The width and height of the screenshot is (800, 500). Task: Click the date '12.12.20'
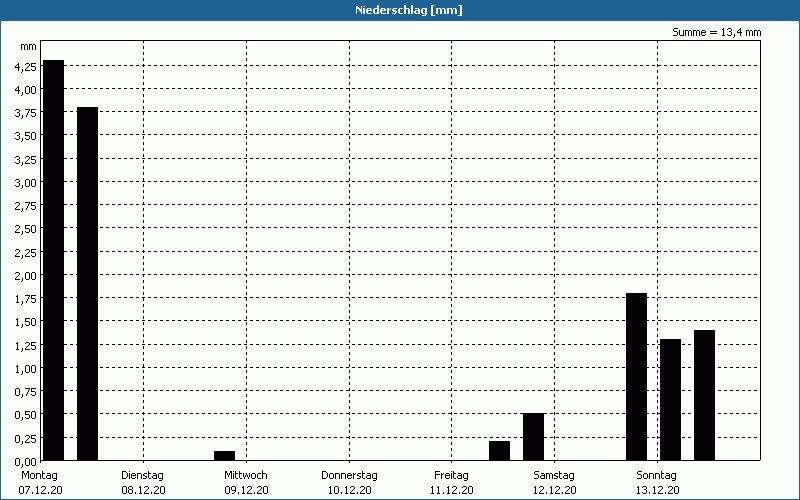[555, 490]
